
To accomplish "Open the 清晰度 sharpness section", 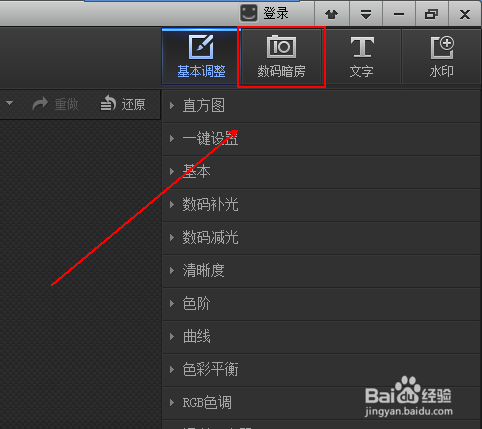I will pyautogui.click(x=321, y=271).
